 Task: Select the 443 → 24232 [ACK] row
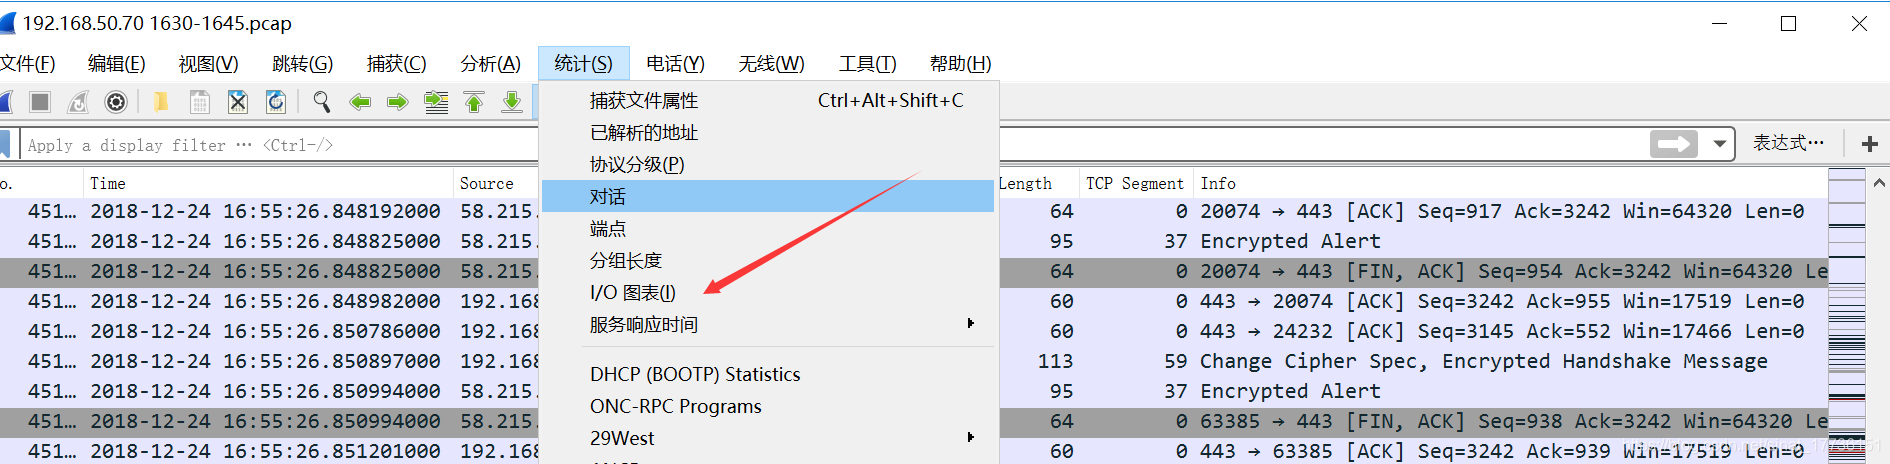pos(914,331)
